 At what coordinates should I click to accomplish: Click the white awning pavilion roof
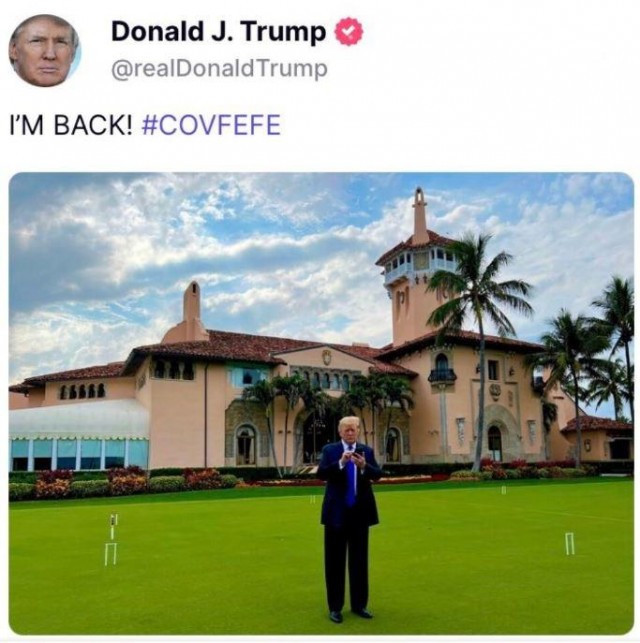[x=78, y=418]
